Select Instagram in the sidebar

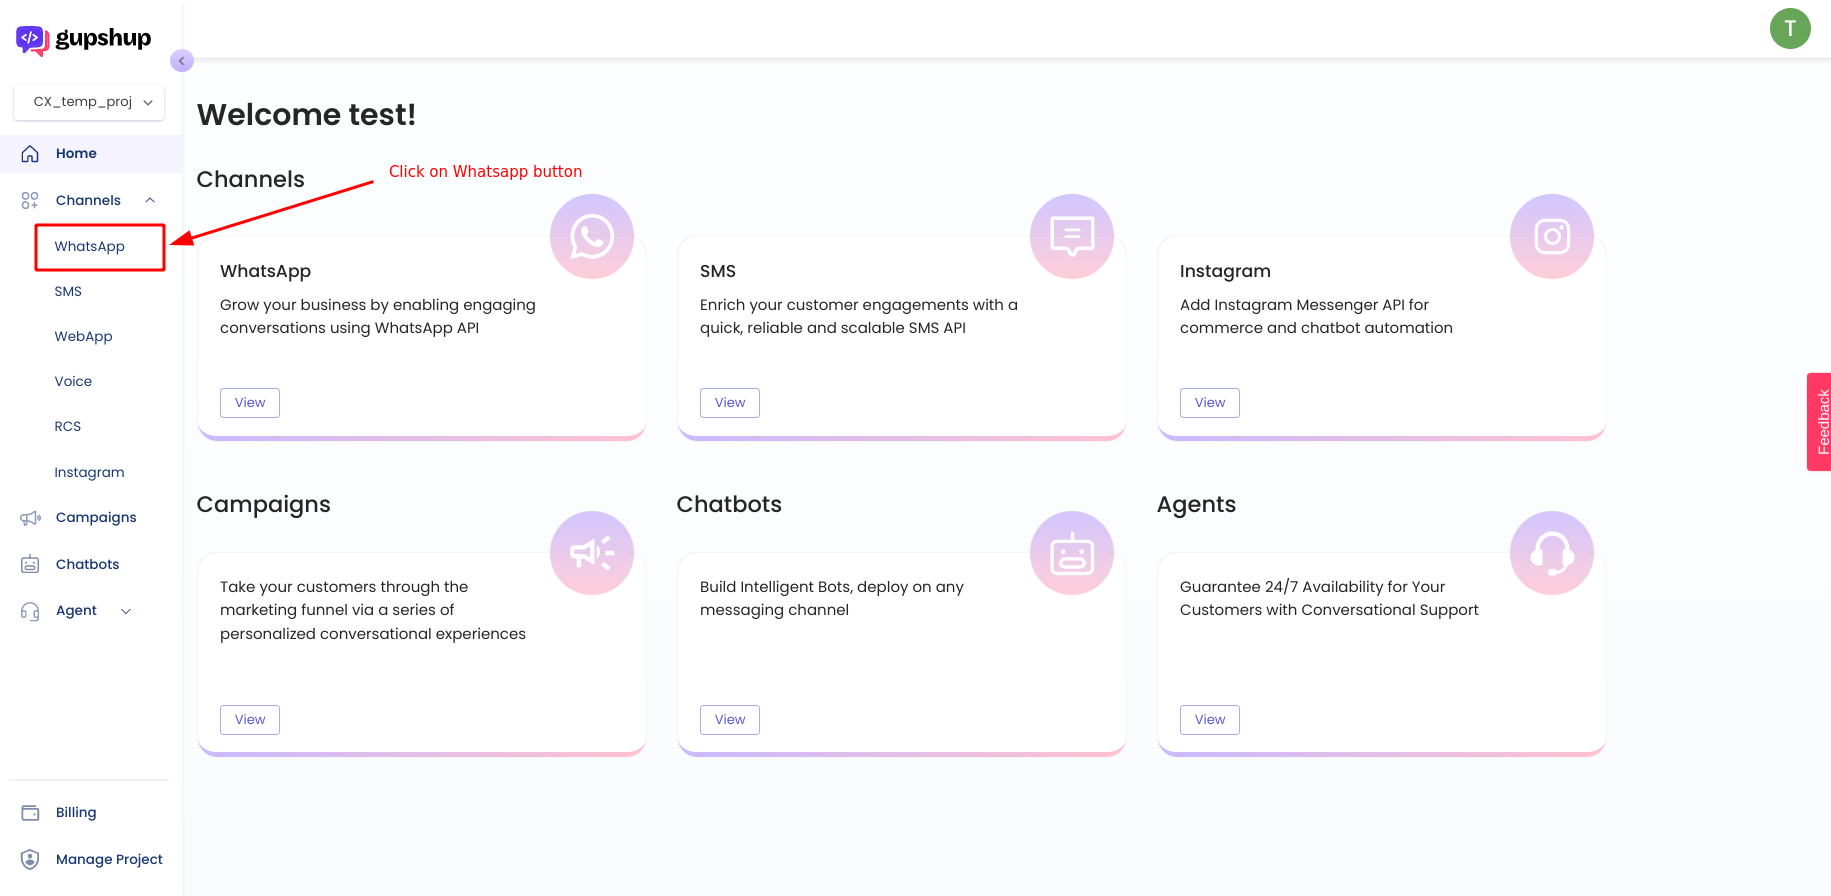89,473
